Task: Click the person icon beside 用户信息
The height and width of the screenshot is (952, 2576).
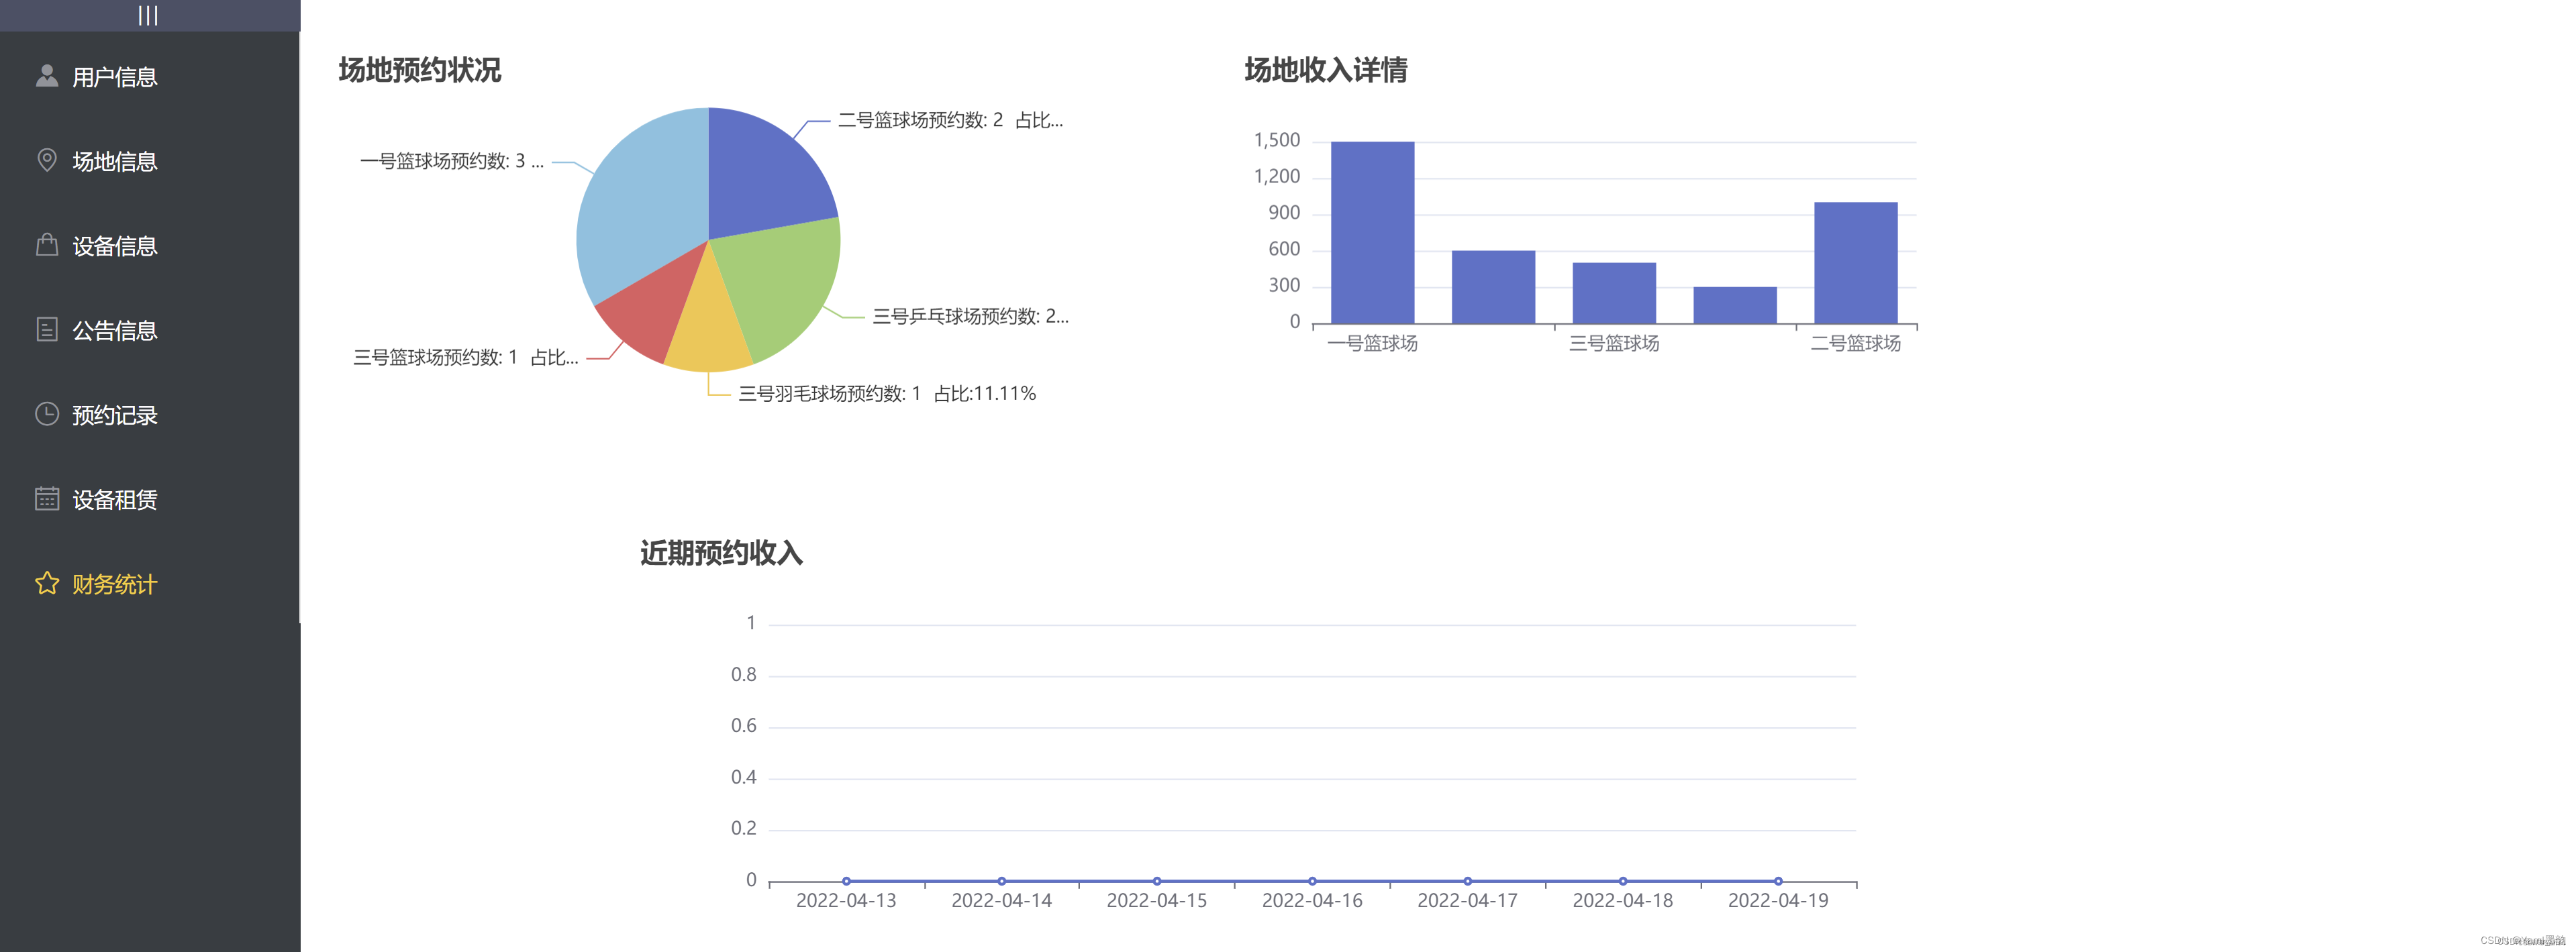Action: pyautogui.click(x=46, y=76)
